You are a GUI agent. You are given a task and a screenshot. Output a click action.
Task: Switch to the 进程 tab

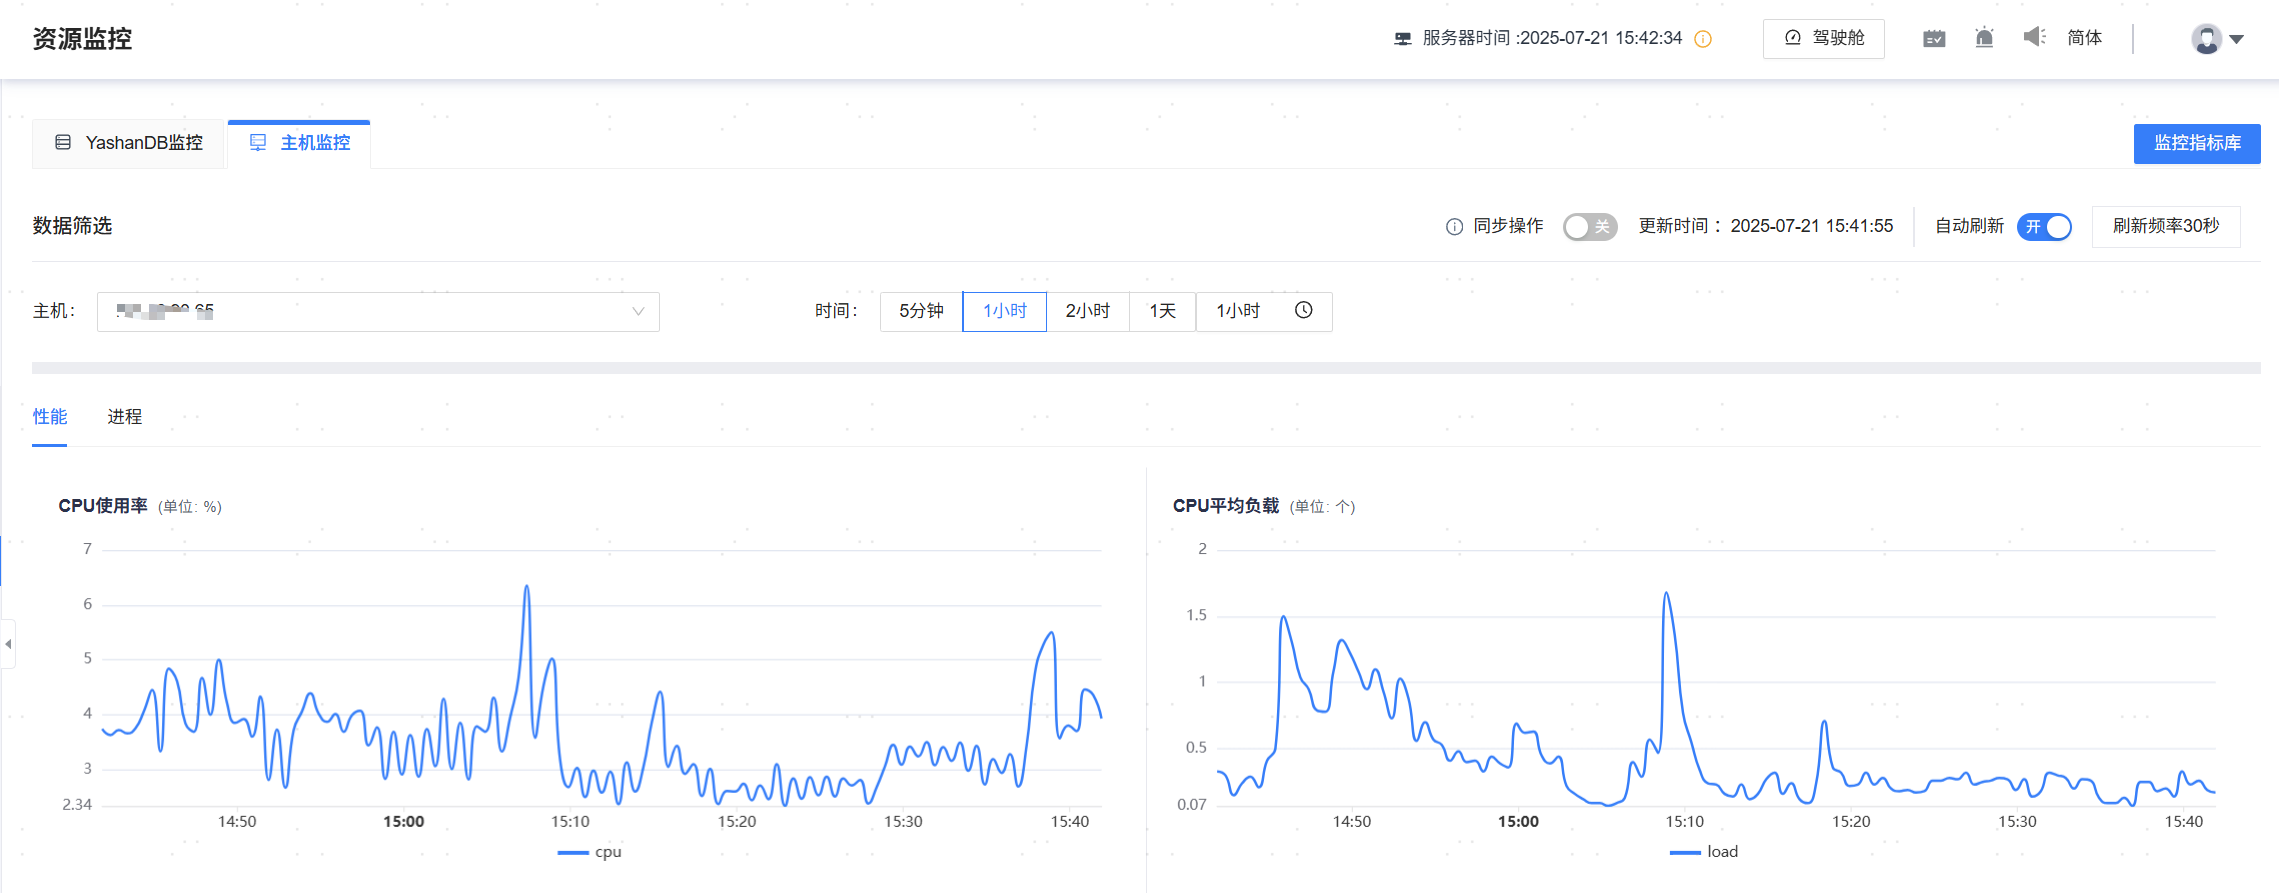point(125,417)
